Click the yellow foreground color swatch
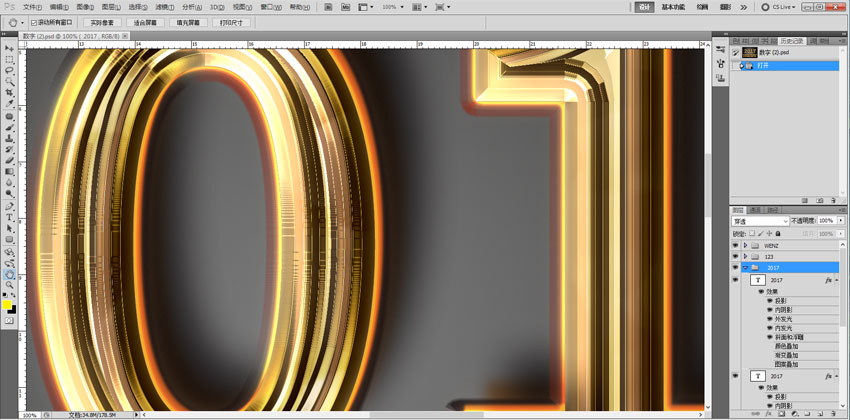850x420 pixels. point(7,305)
